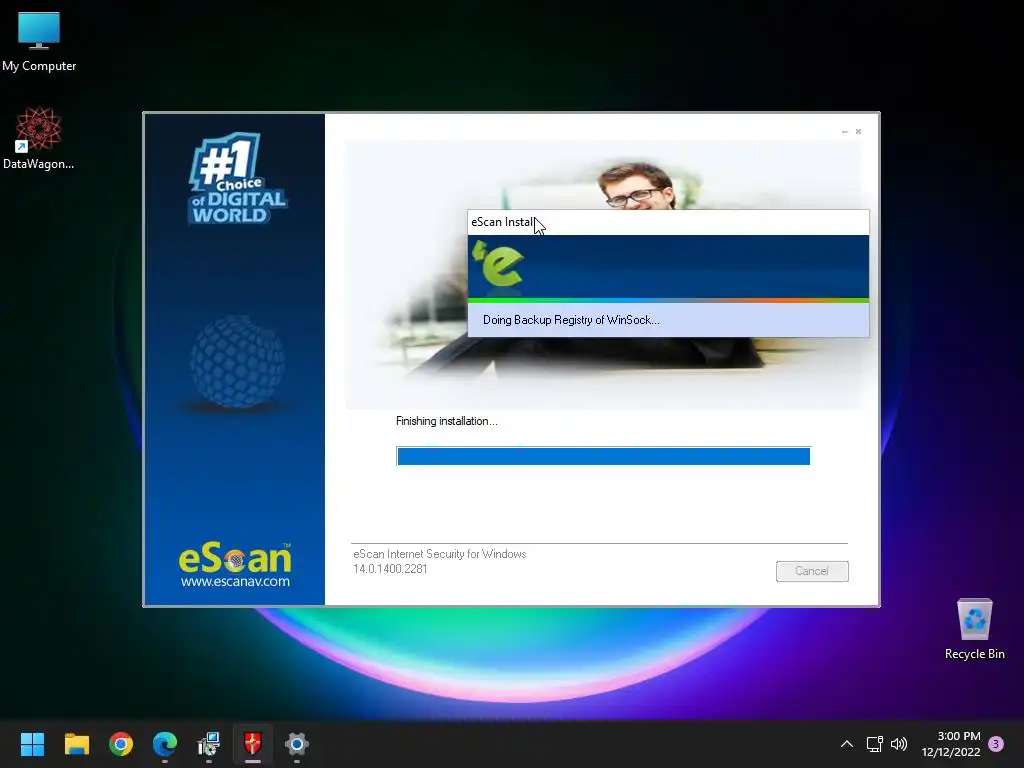
Task: Open the volume speaker tray icon
Action: 899,744
